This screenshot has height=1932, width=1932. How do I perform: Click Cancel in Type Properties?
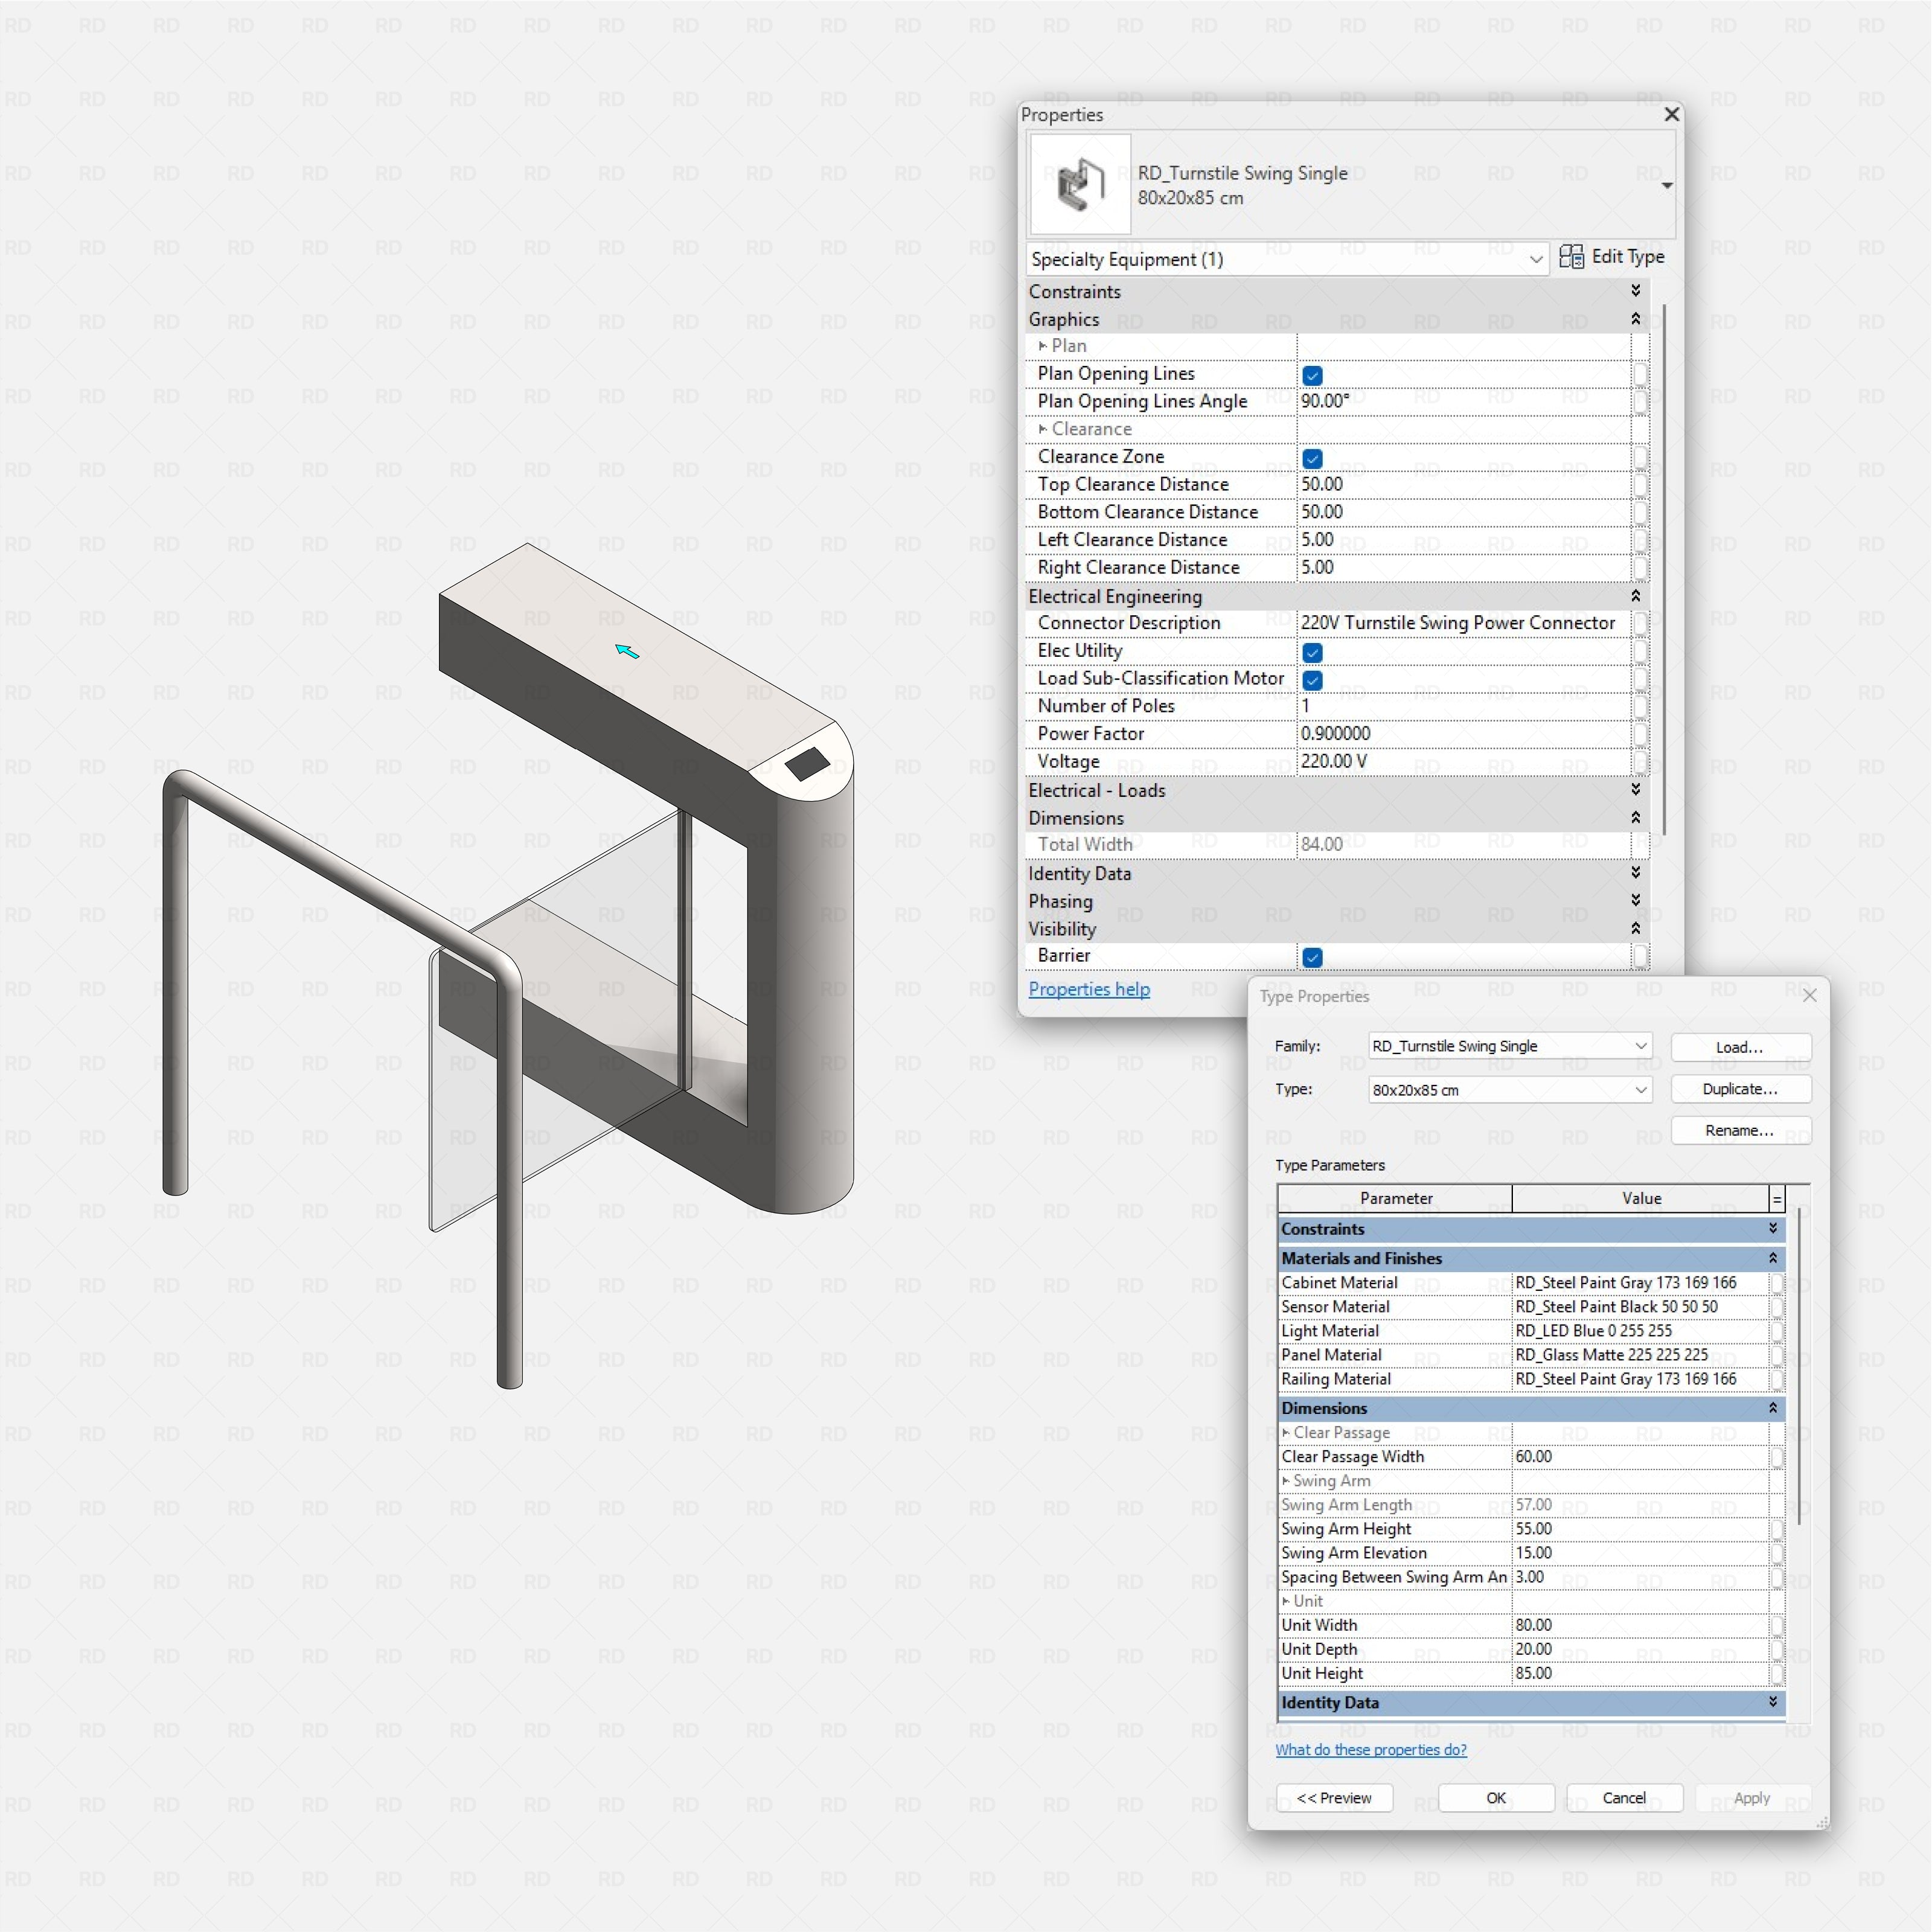[1624, 1798]
